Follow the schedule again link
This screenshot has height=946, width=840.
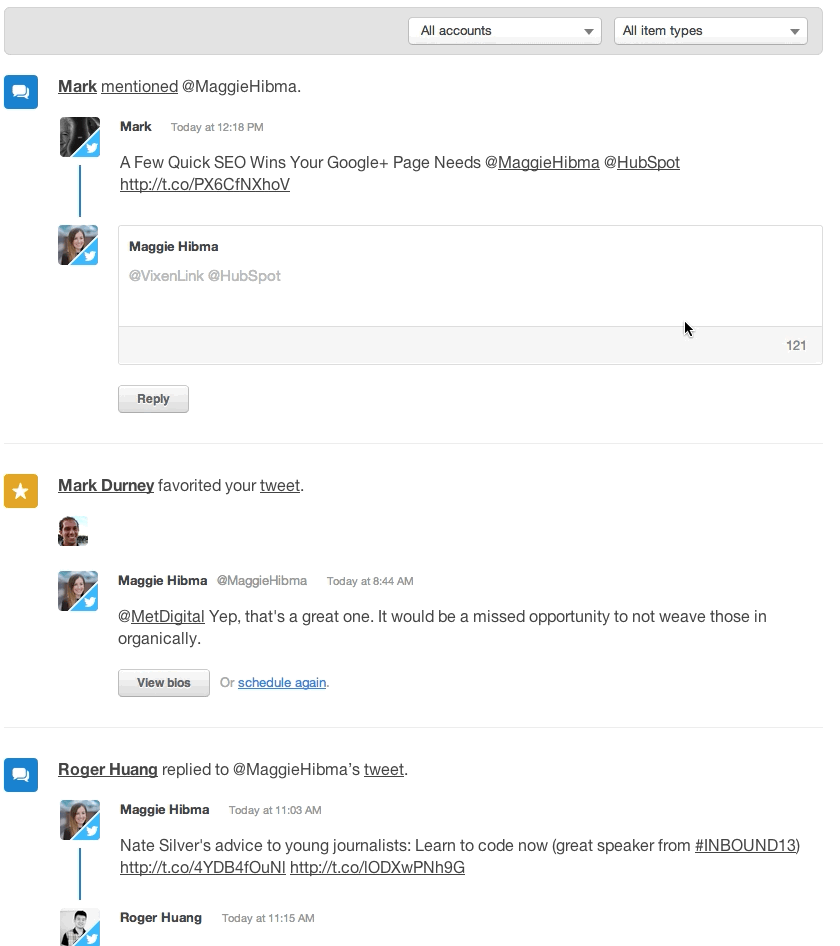tap(282, 683)
